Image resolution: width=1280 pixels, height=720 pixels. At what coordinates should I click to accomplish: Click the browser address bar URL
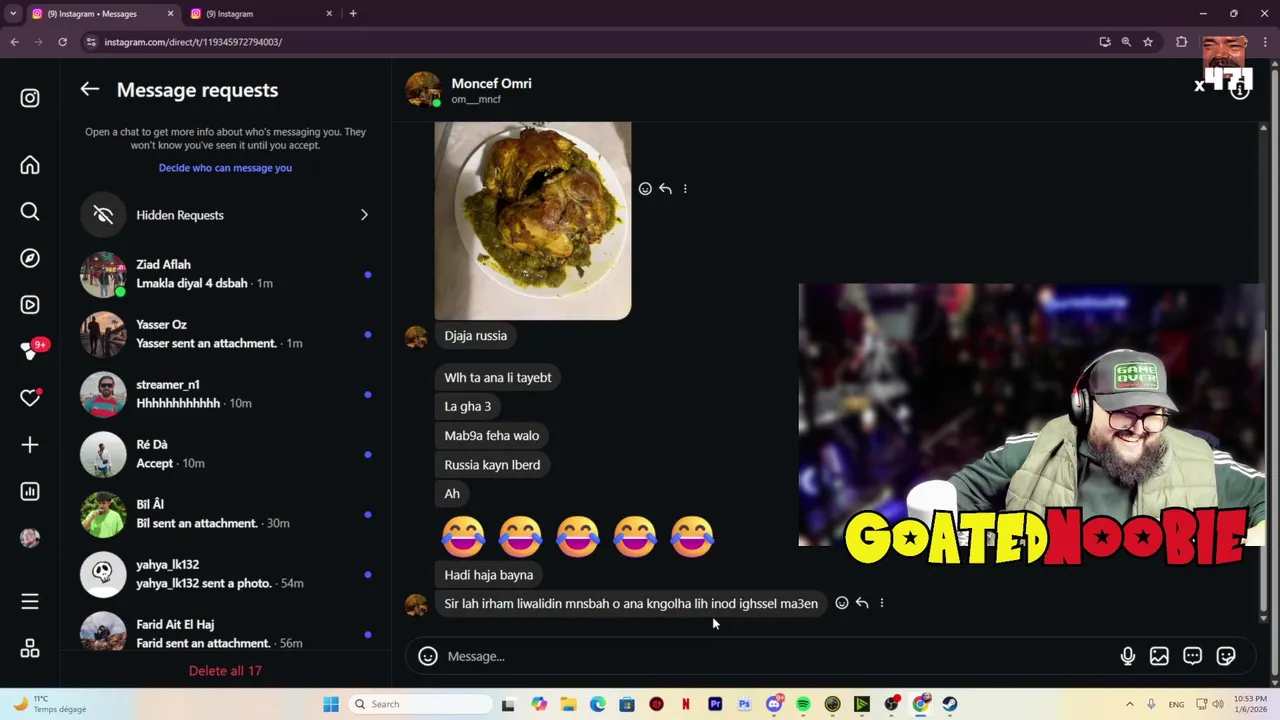[x=193, y=42]
